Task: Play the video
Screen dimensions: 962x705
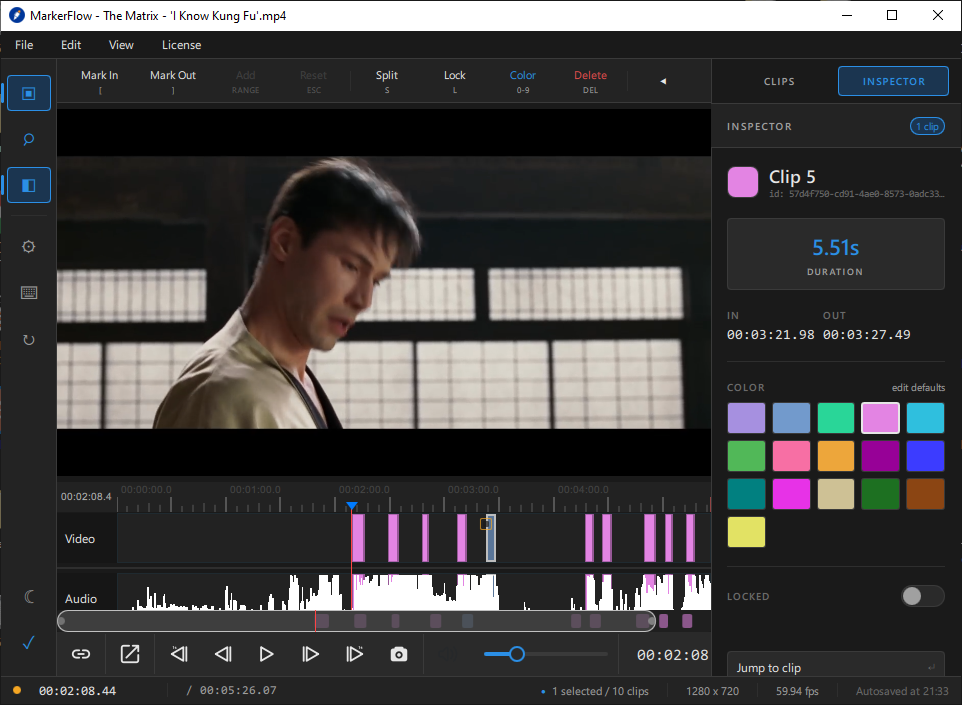Action: 266,654
